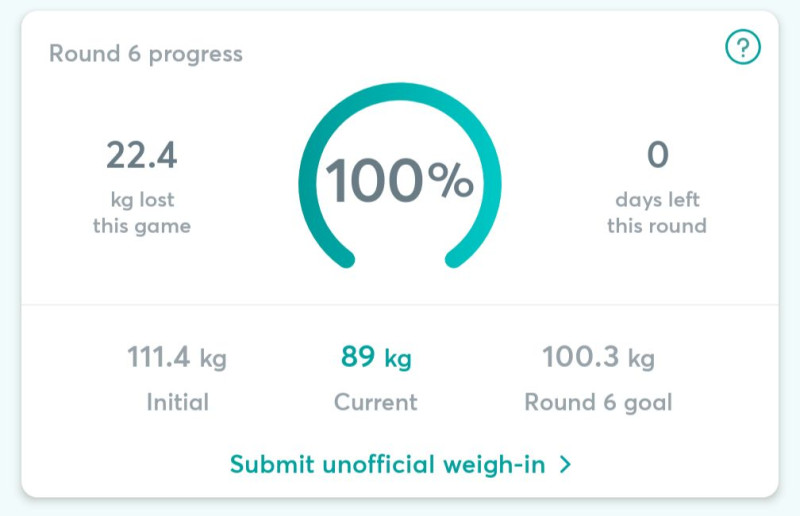Click the 111.4 kg initial weight
The height and width of the screenshot is (516, 800).
pos(177,357)
